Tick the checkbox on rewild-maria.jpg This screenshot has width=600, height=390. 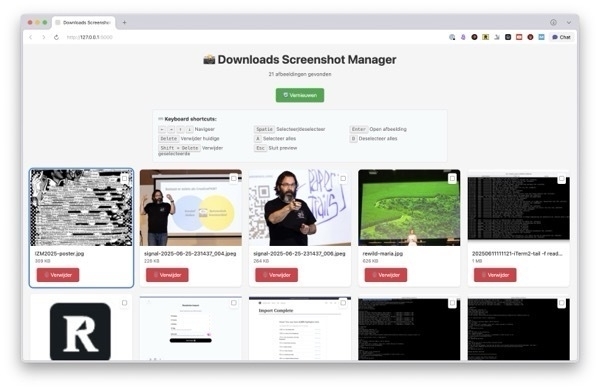pos(452,178)
